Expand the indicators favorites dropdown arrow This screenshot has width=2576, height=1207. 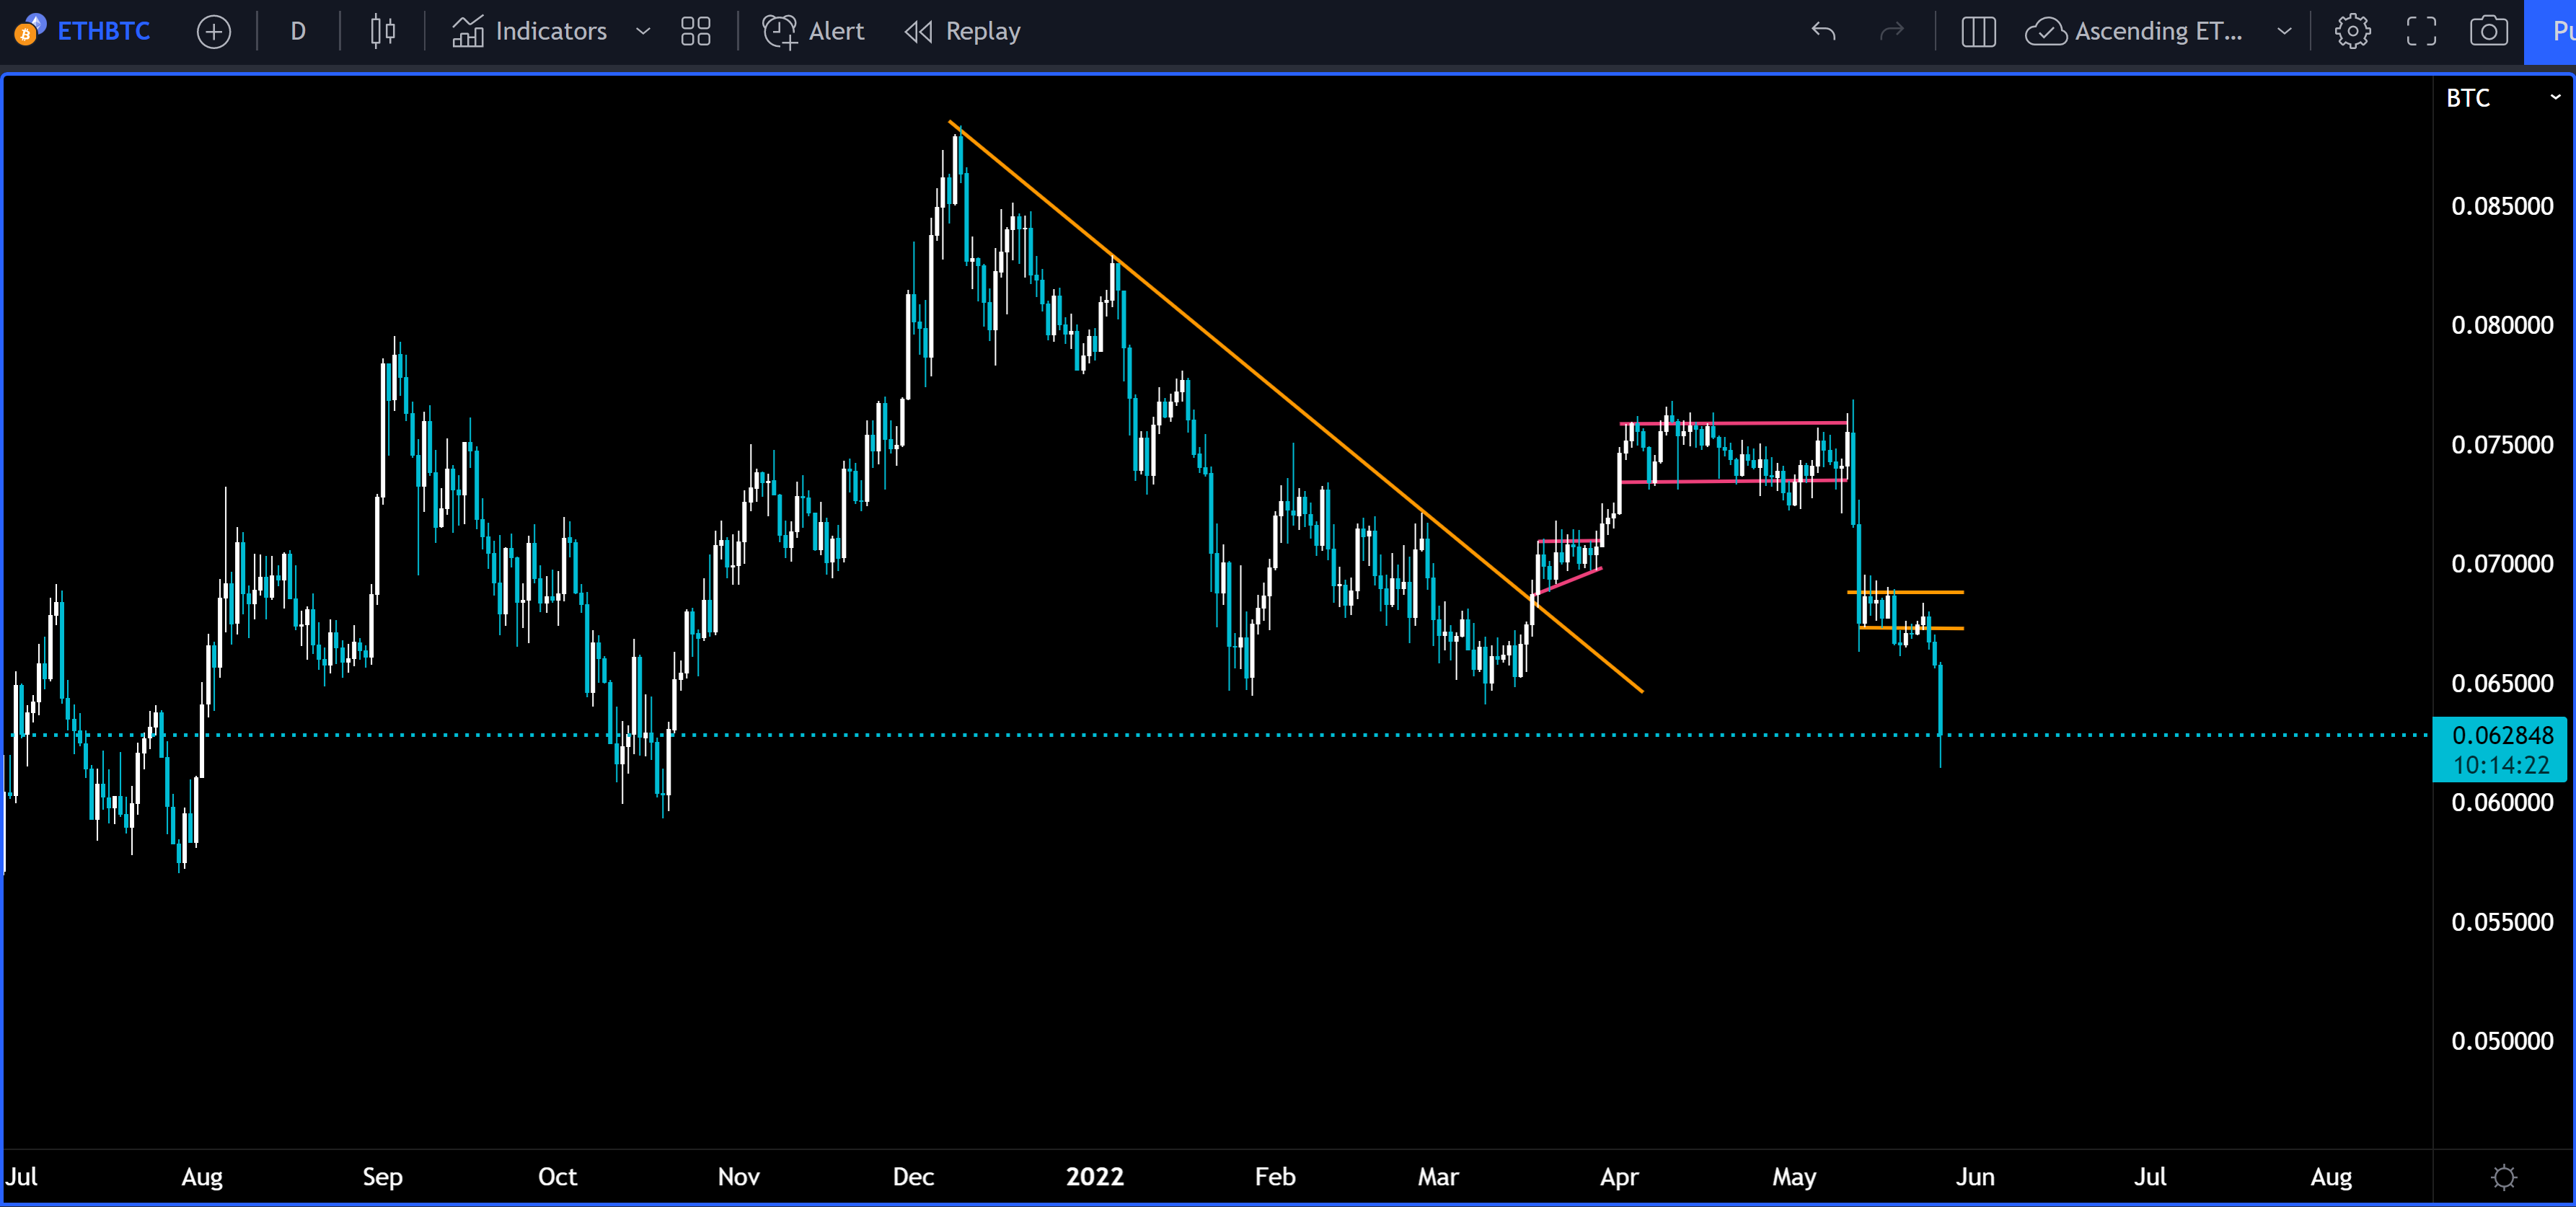click(643, 31)
